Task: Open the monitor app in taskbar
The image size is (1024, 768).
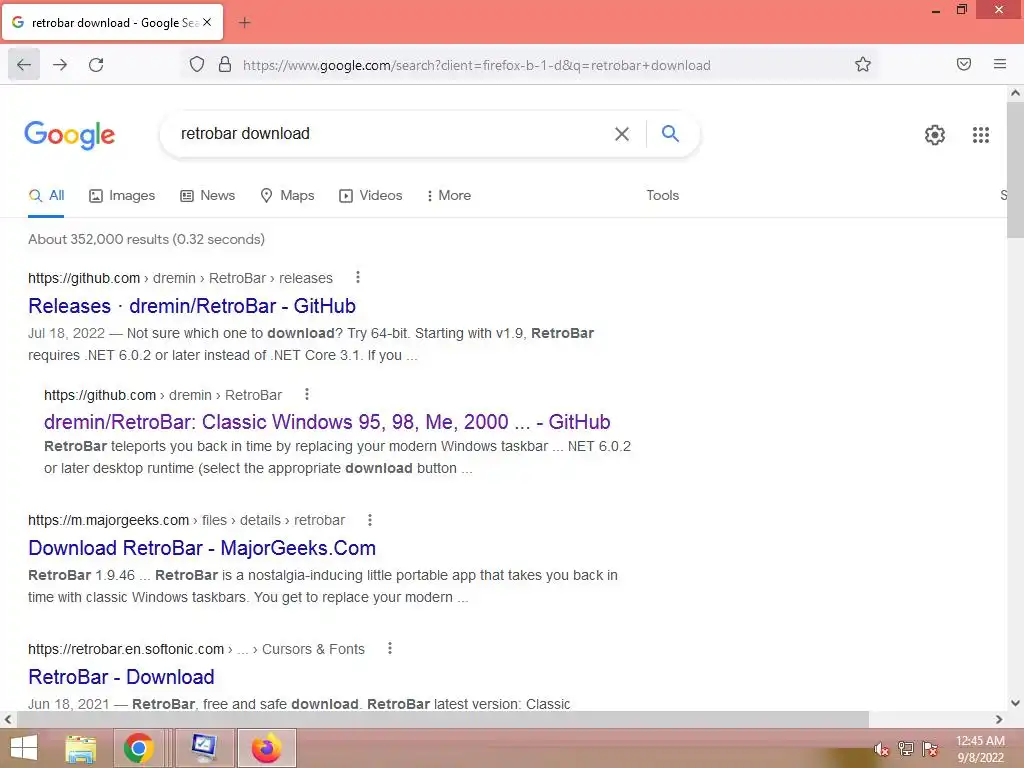Action: 204,748
